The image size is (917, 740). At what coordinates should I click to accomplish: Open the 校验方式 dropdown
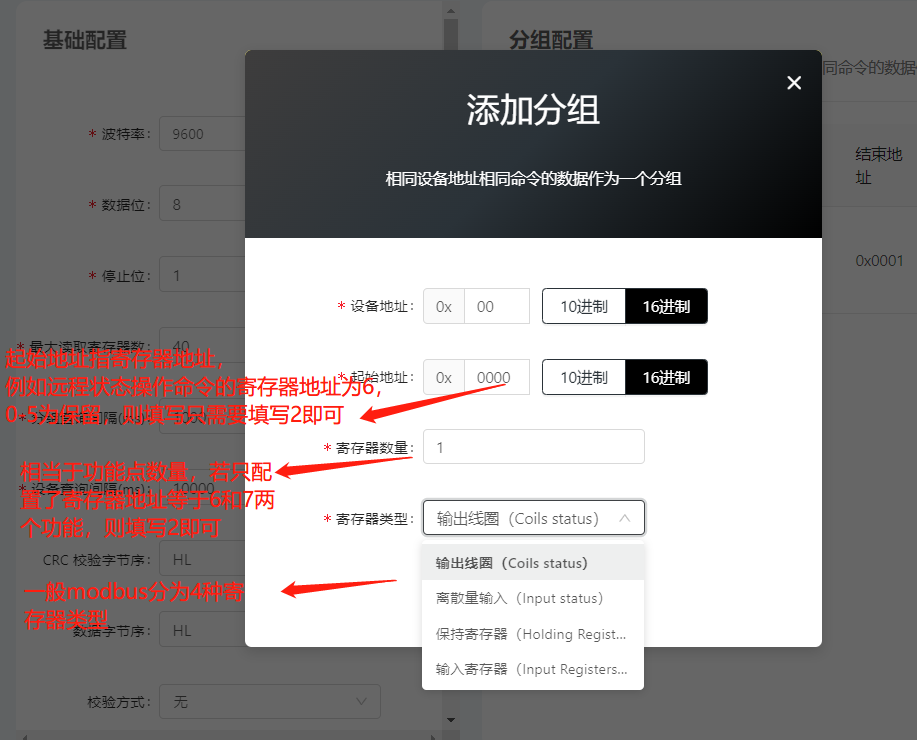point(270,701)
